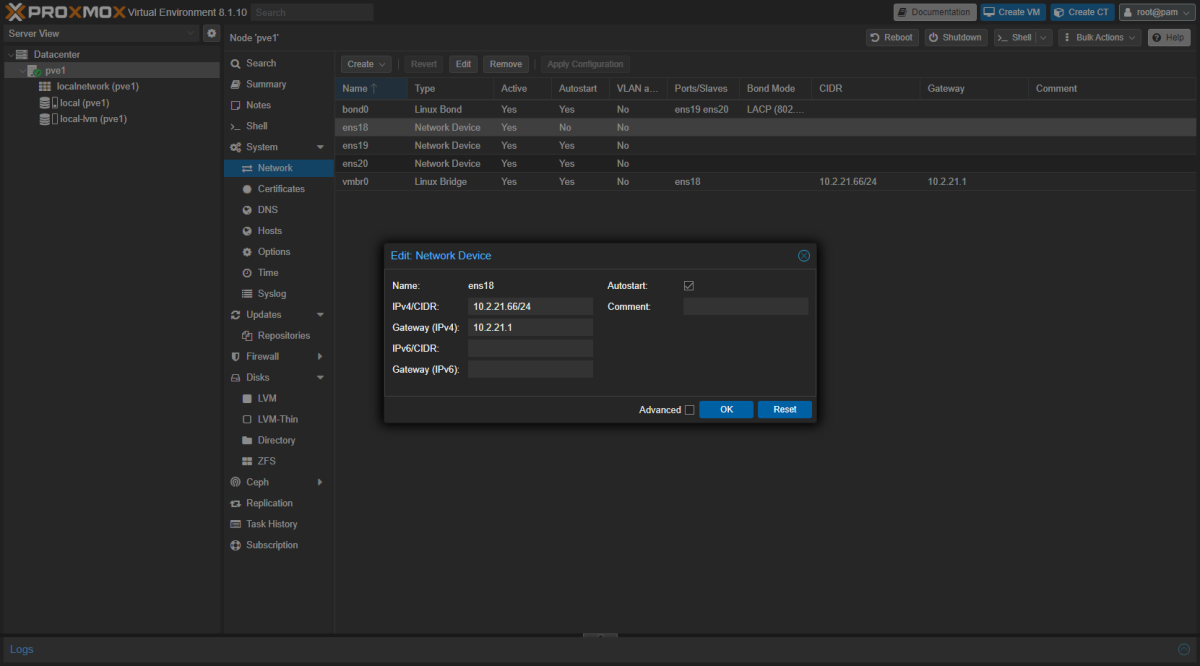
Task: Open Server View settings gear
Action: click(211, 33)
